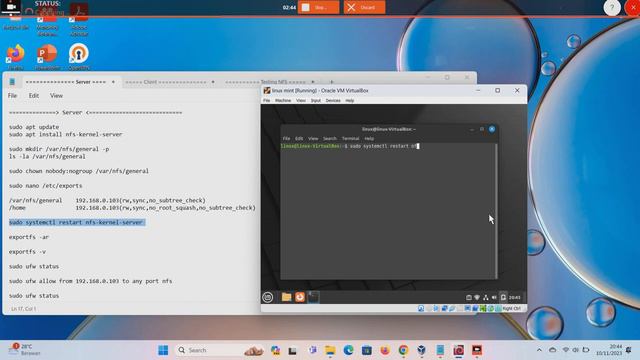Open Windows notification bell
The image size is (640, 360).
tap(629, 350)
